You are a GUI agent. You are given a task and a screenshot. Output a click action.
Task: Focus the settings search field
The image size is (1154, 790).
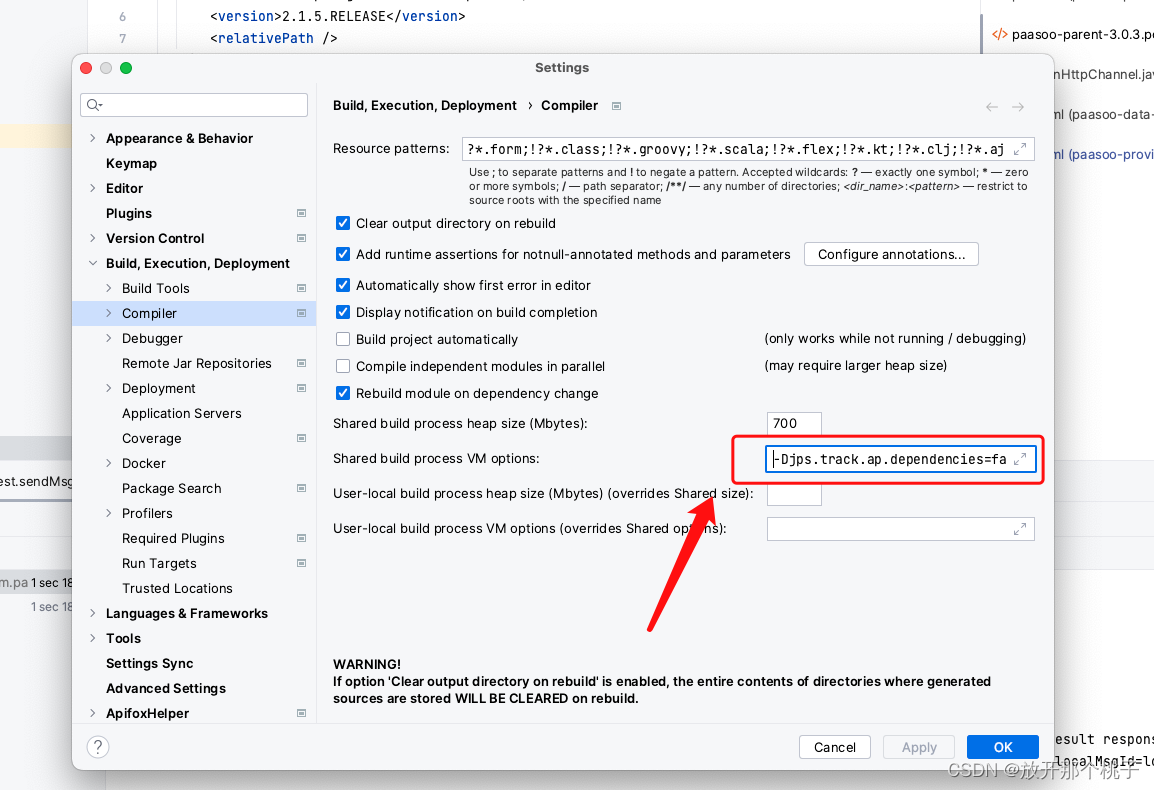point(194,105)
